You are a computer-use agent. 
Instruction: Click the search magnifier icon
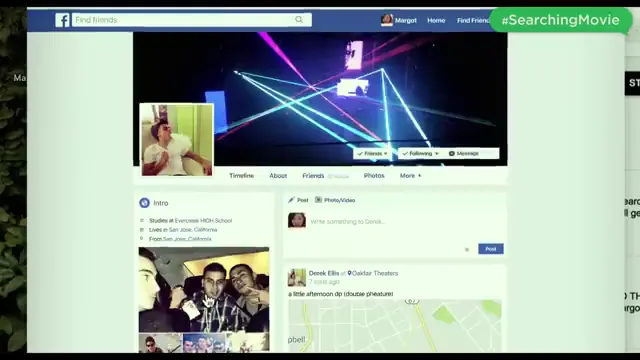point(299,20)
